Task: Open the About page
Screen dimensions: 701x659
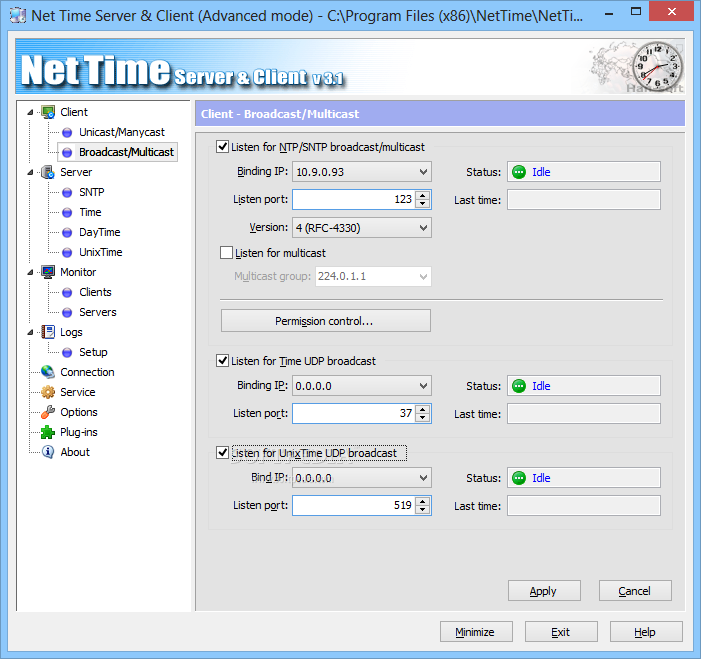Action: [x=75, y=452]
